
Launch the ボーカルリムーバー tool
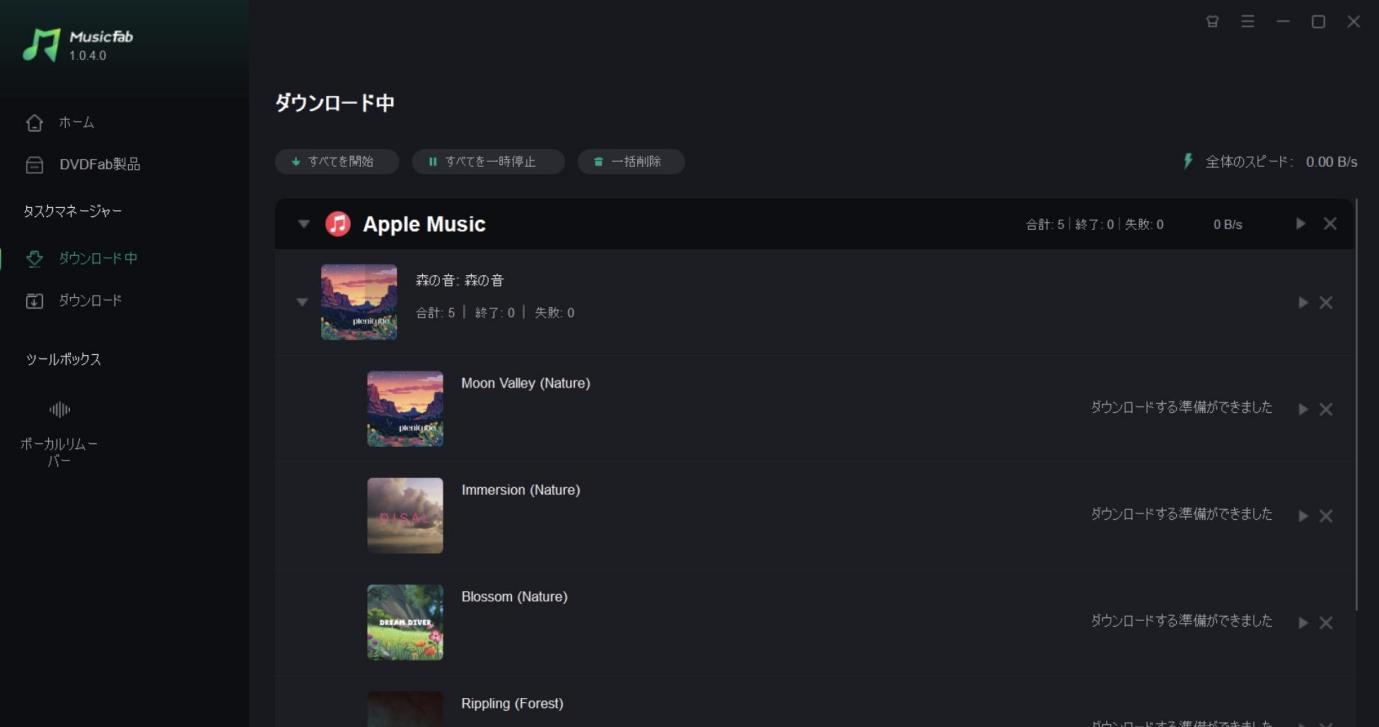[59, 434]
